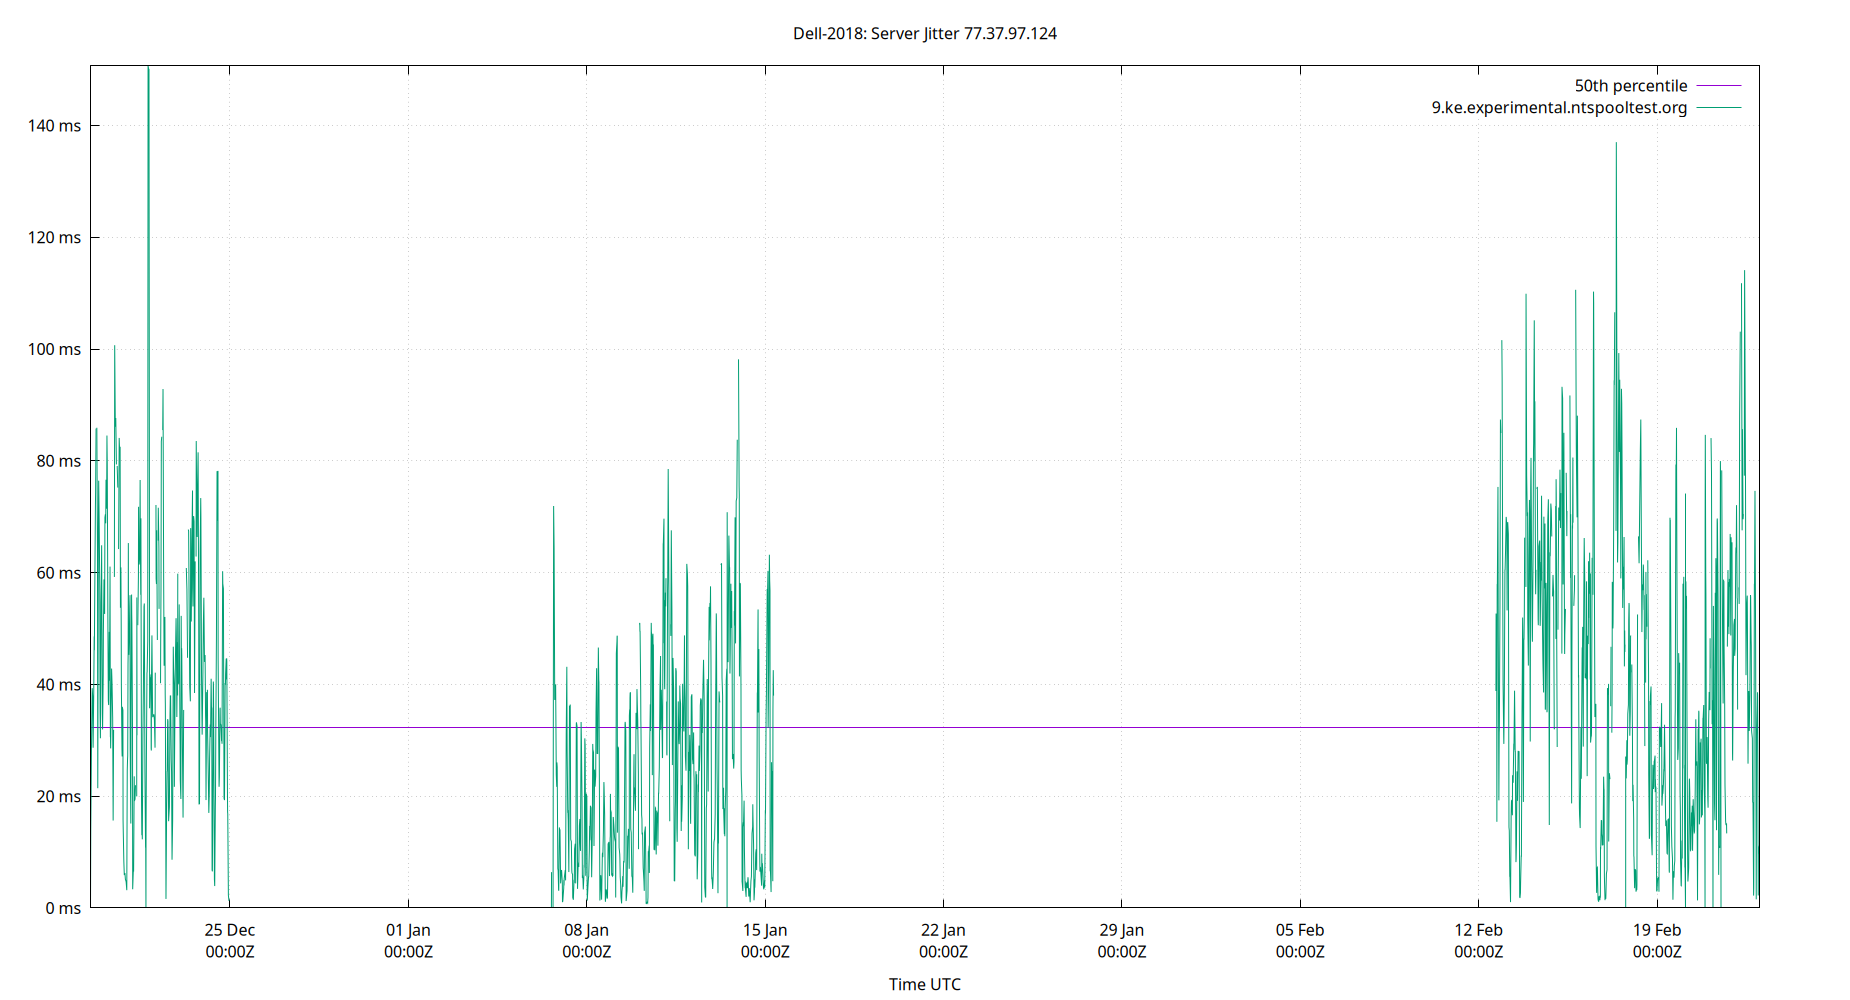Select the 50th percentile legend entry

pyautogui.click(x=1630, y=85)
